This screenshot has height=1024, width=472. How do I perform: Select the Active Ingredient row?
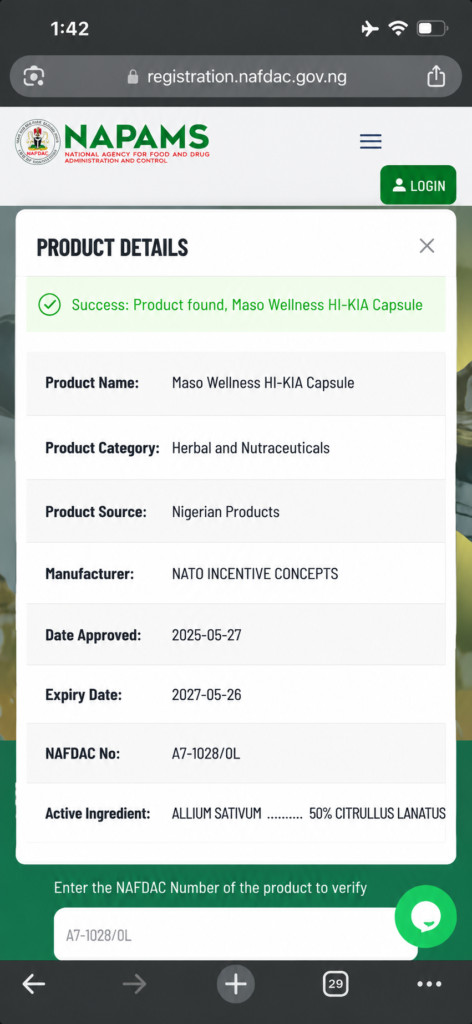tap(236, 813)
